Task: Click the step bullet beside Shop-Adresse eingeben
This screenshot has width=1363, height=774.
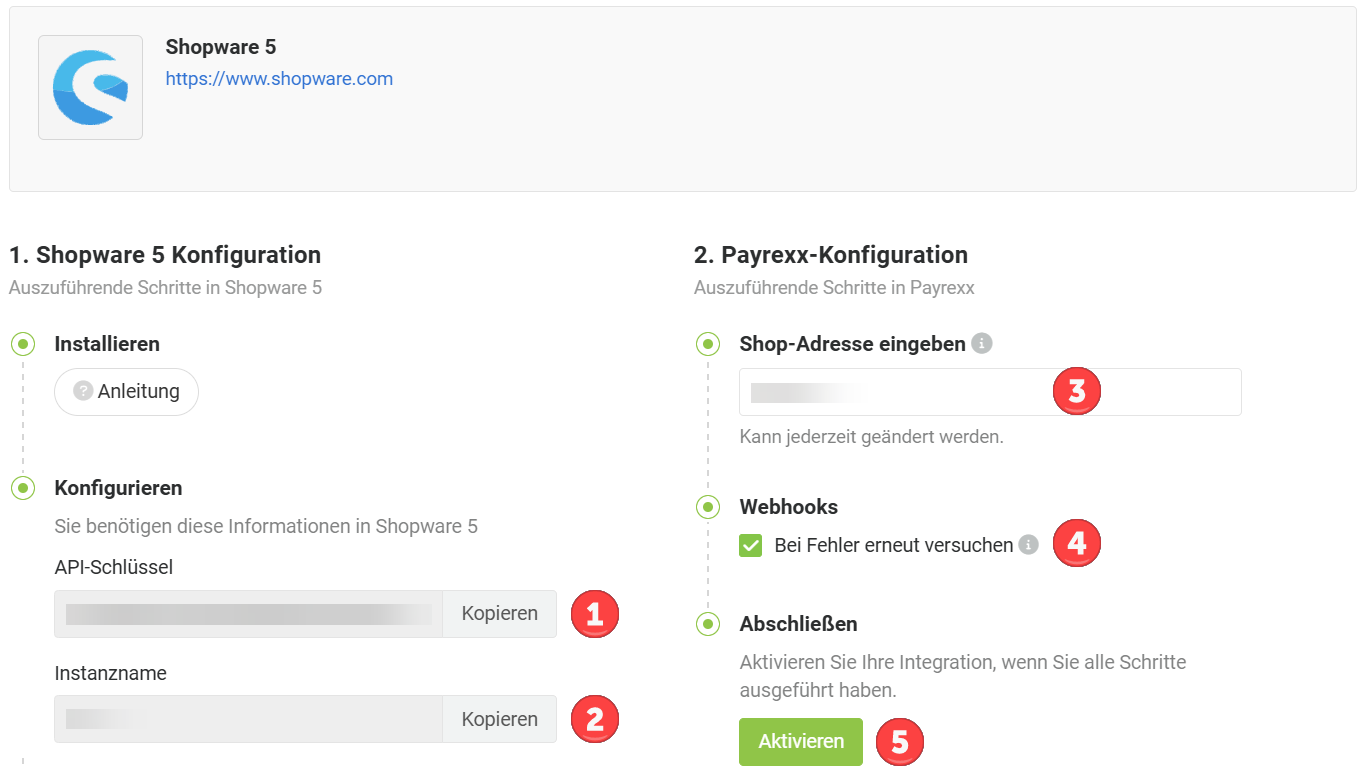Action: pos(708,344)
